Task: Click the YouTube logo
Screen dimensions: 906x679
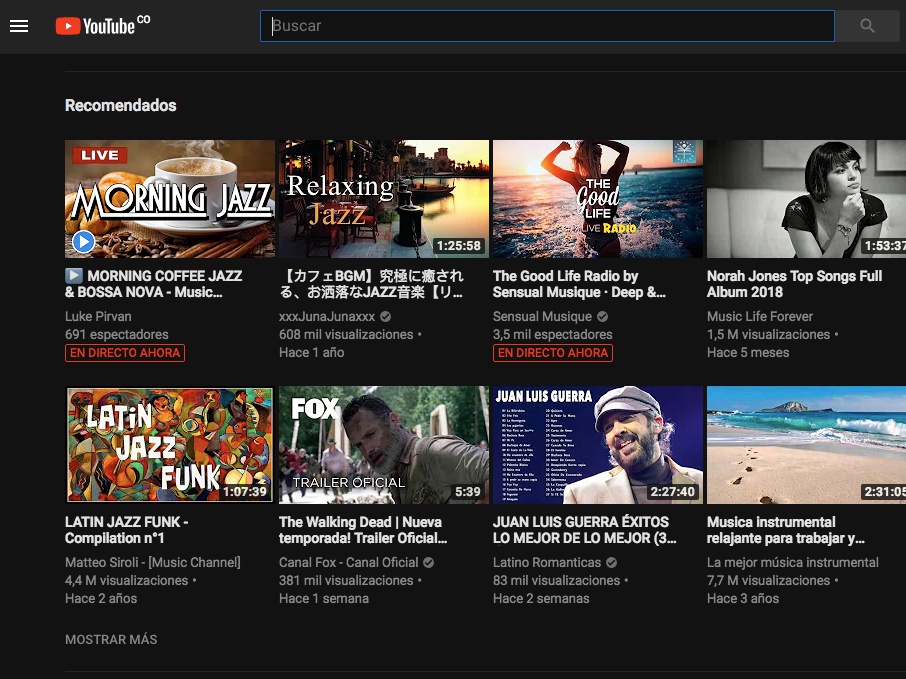Action: 102,25
